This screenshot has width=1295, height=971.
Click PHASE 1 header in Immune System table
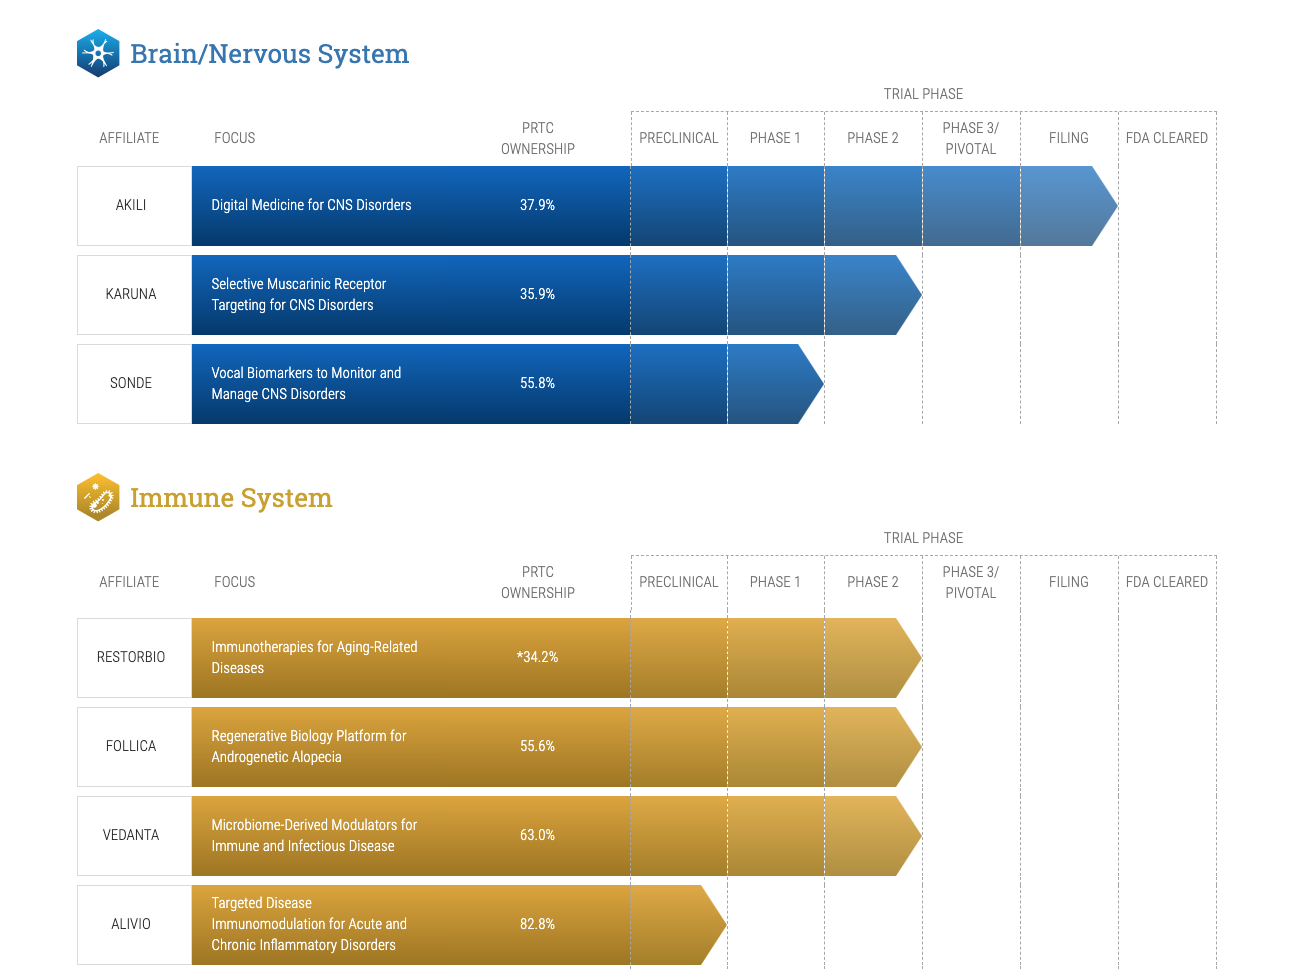point(775,582)
